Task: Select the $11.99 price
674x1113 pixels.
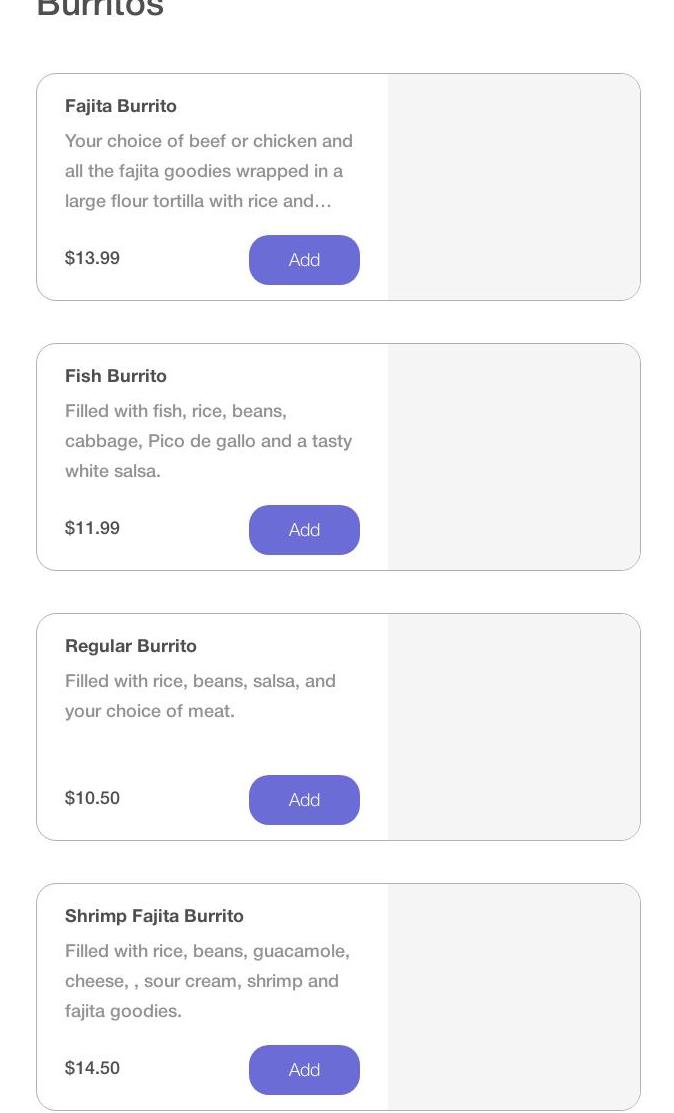Action: point(92,528)
